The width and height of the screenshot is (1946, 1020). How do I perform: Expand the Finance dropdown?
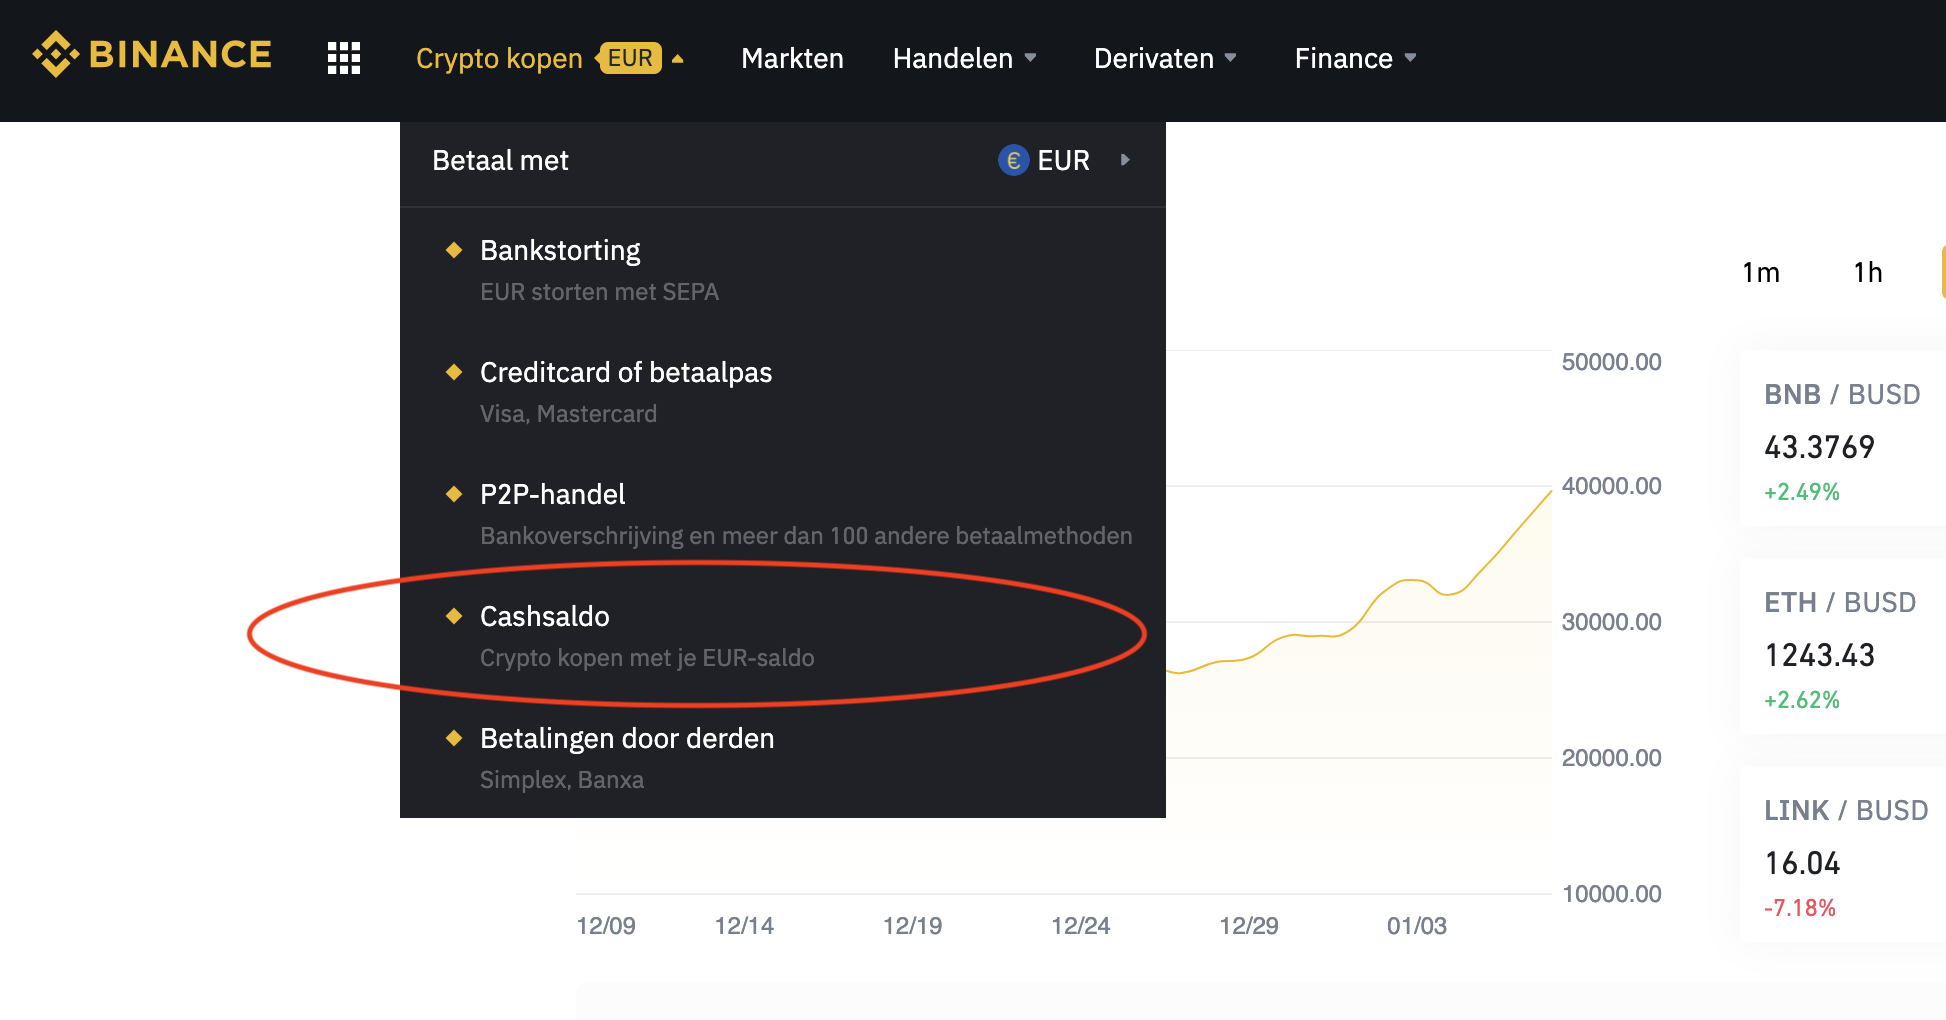click(1411, 58)
